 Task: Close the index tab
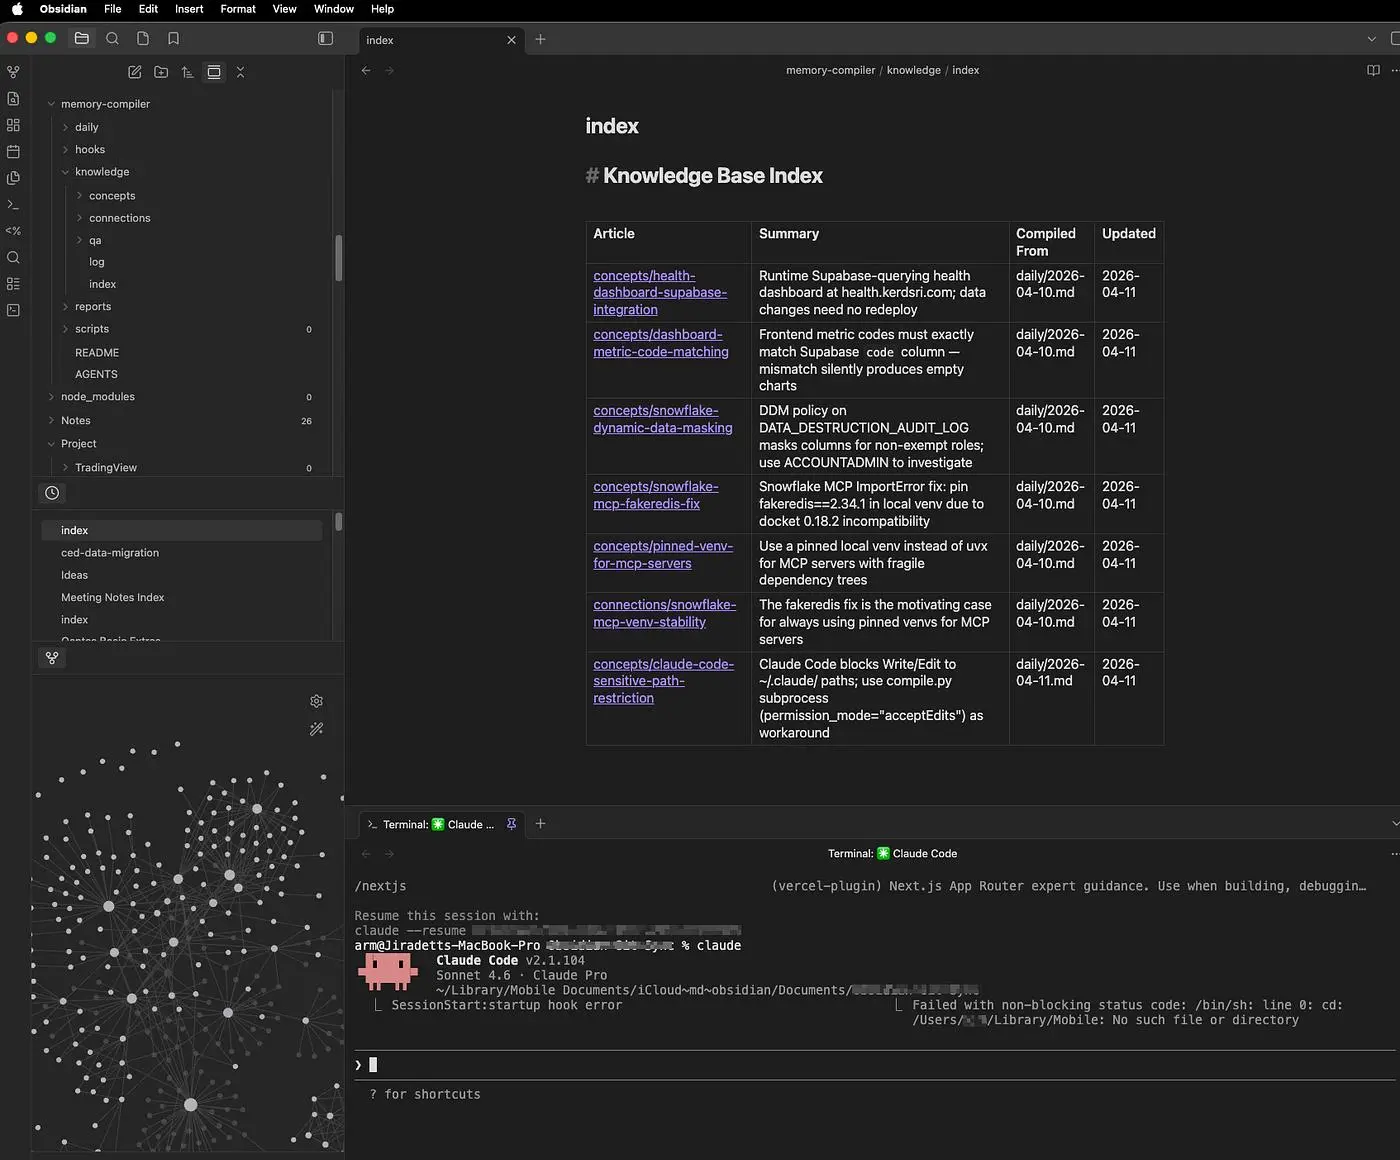click(x=512, y=40)
